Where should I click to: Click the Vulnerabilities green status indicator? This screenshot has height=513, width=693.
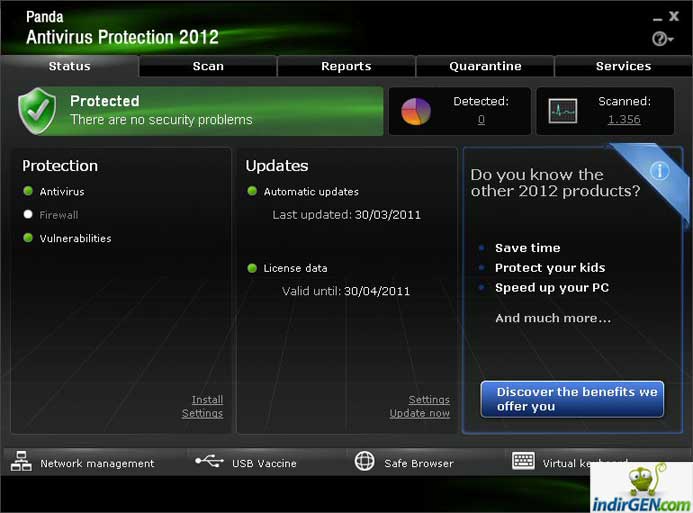point(28,238)
